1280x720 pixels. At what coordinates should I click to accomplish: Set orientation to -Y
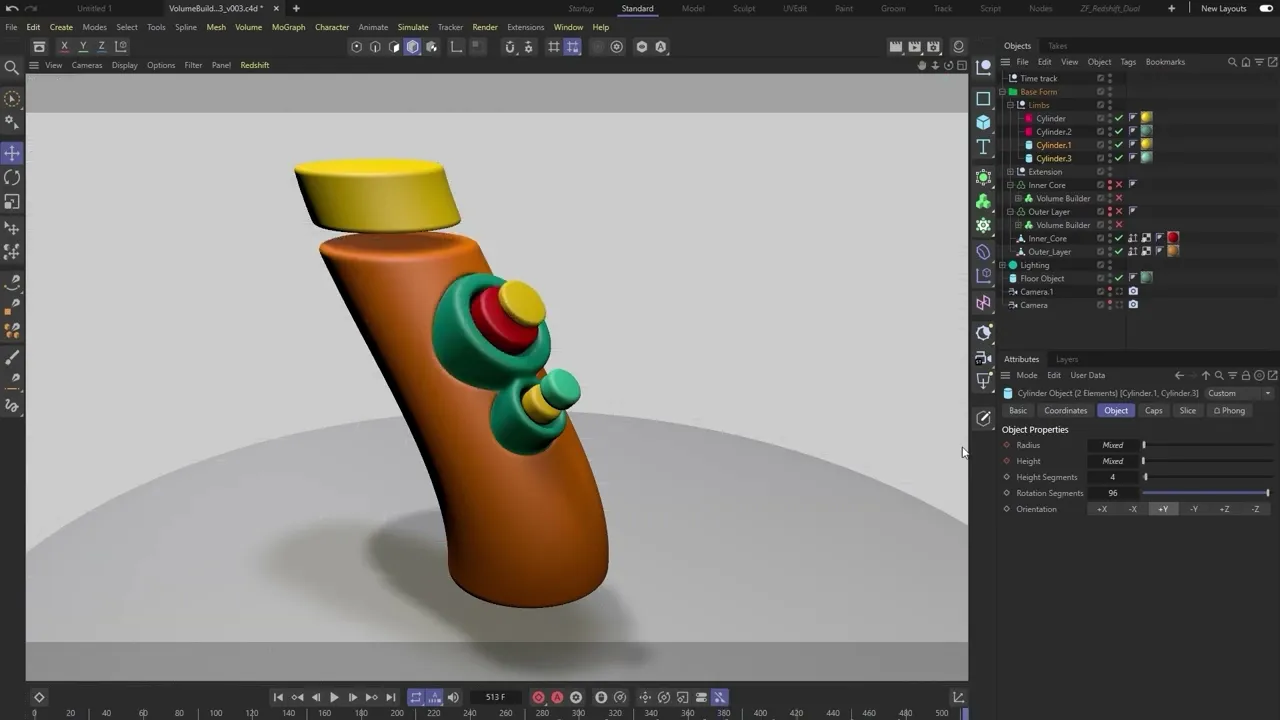point(1194,509)
